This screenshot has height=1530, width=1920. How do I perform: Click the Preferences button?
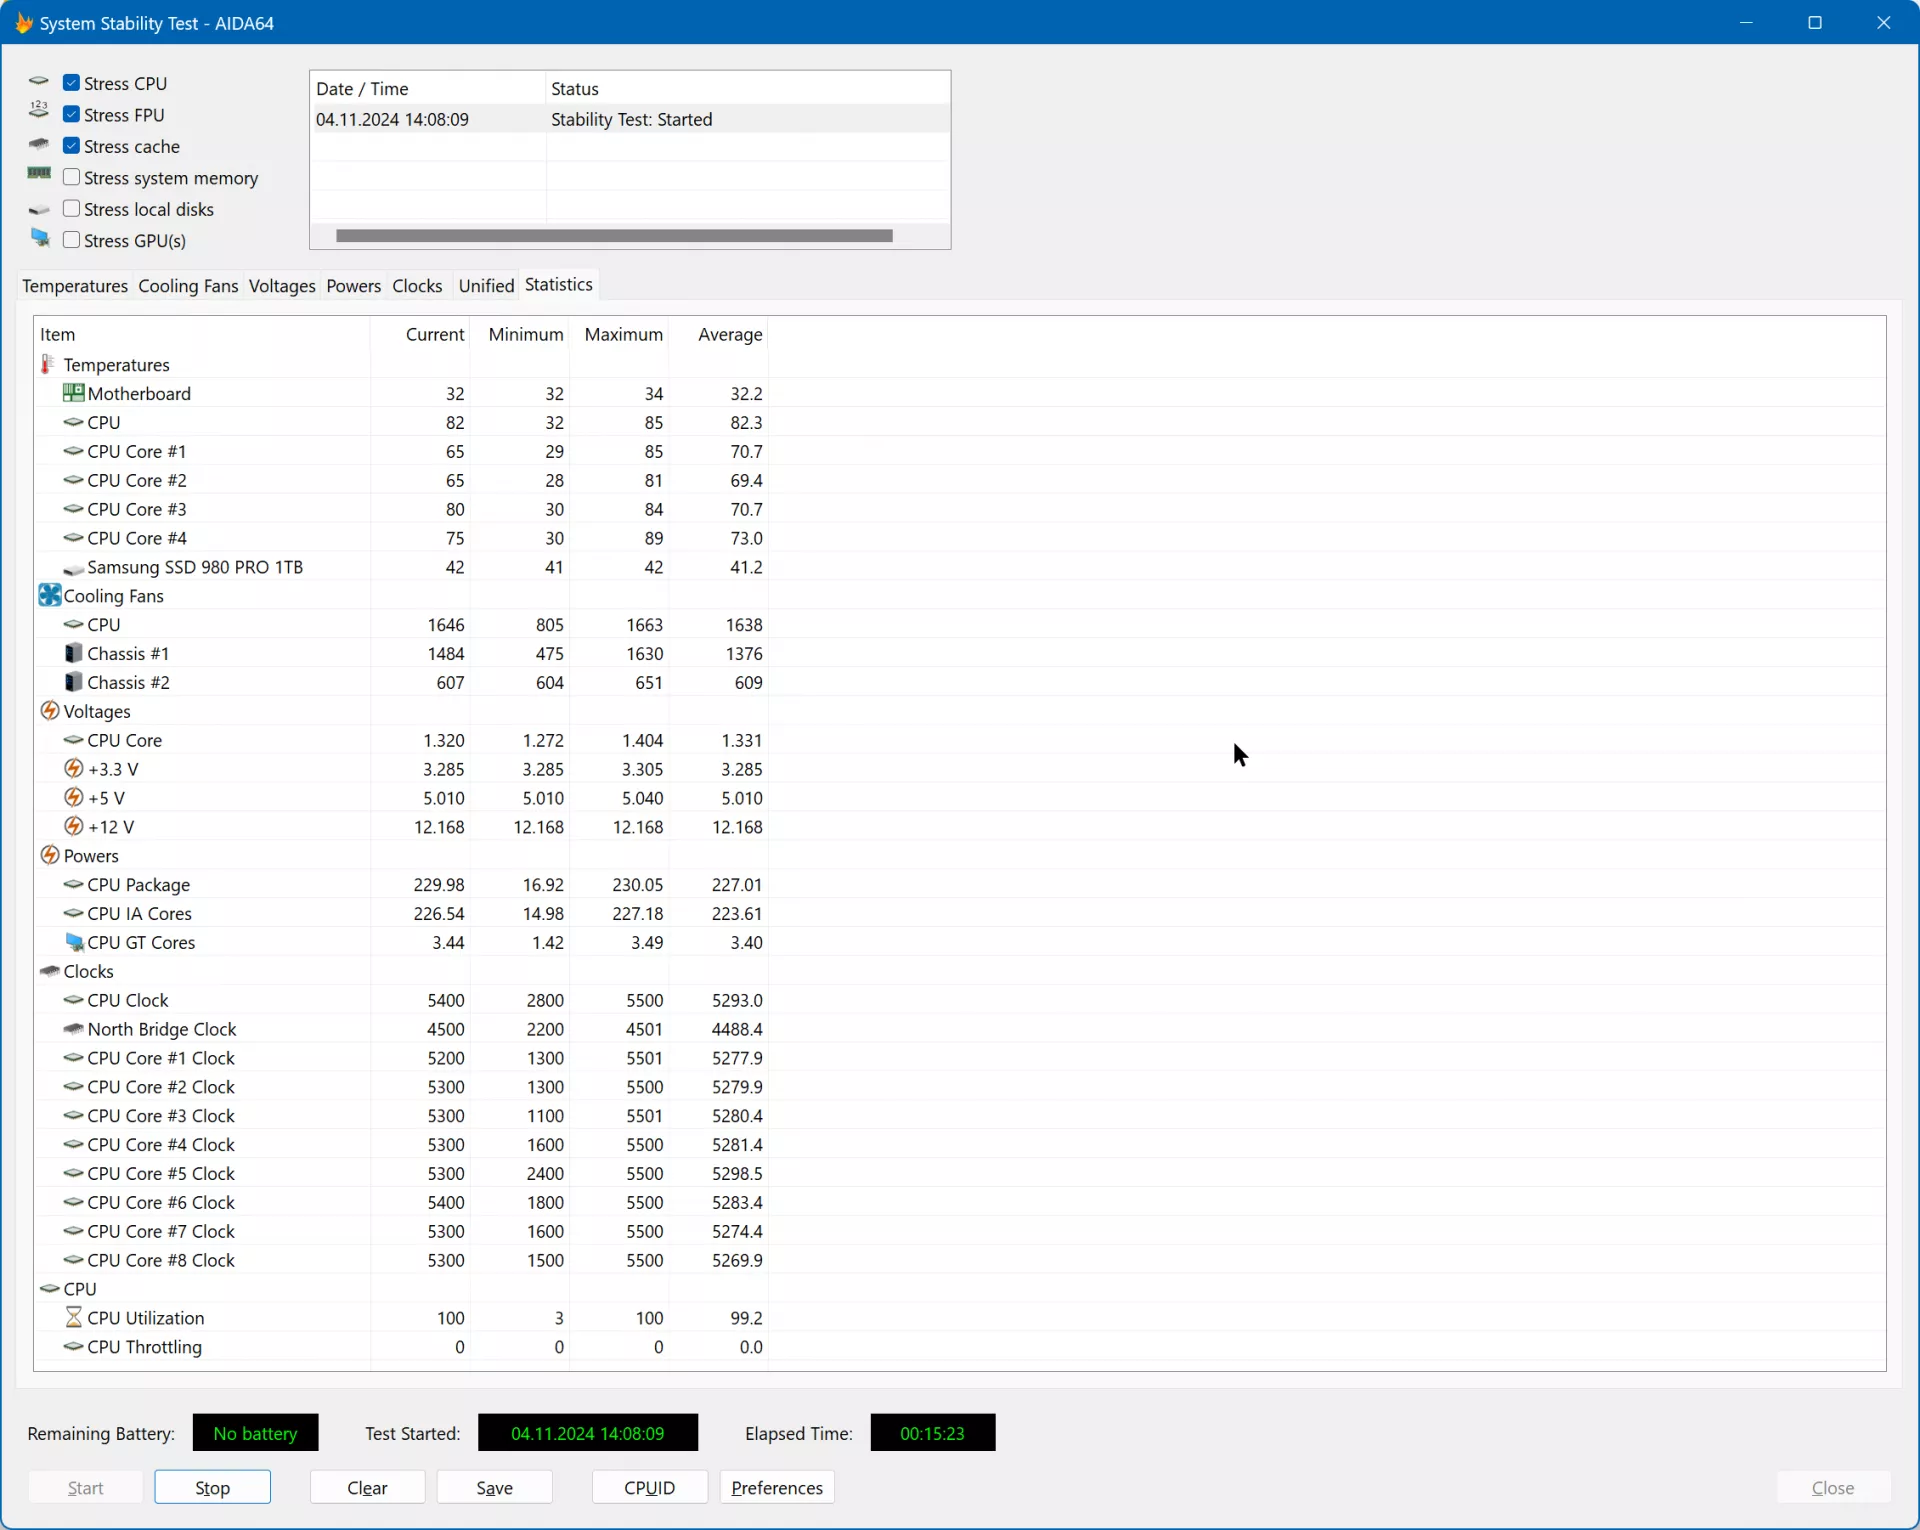pyautogui.click(x=776, y=1486)
